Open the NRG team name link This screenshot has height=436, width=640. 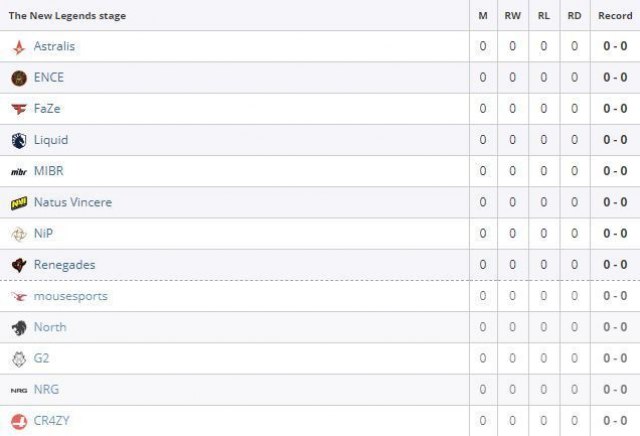47,390
